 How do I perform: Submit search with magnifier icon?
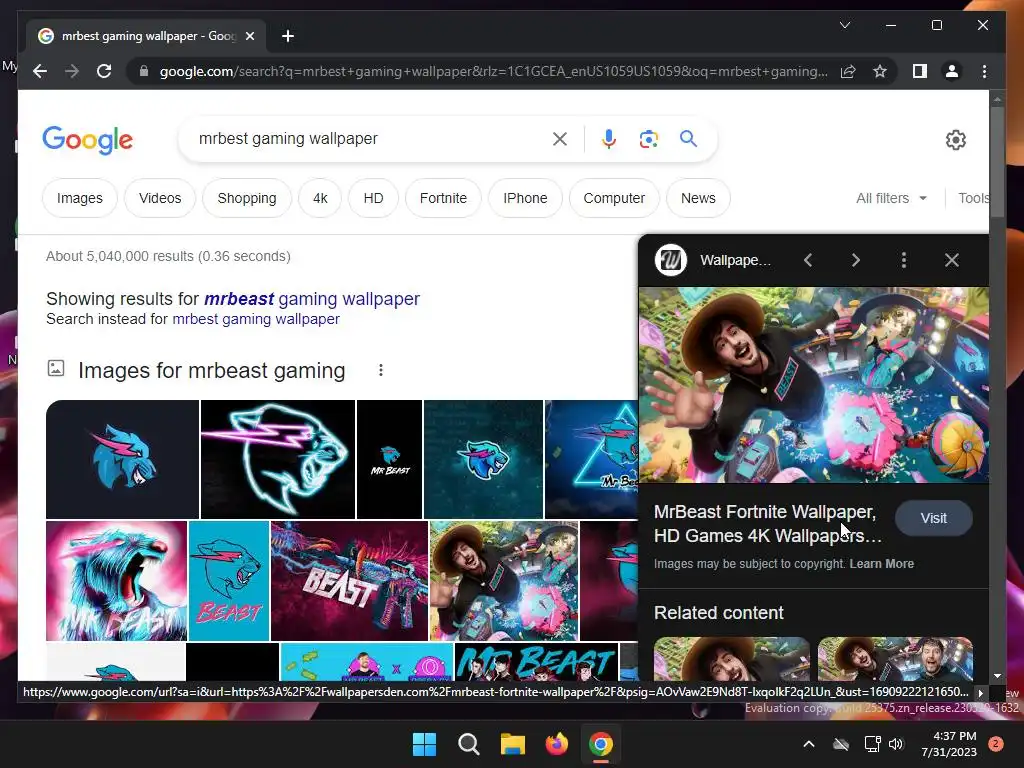[x=688, y=138]
